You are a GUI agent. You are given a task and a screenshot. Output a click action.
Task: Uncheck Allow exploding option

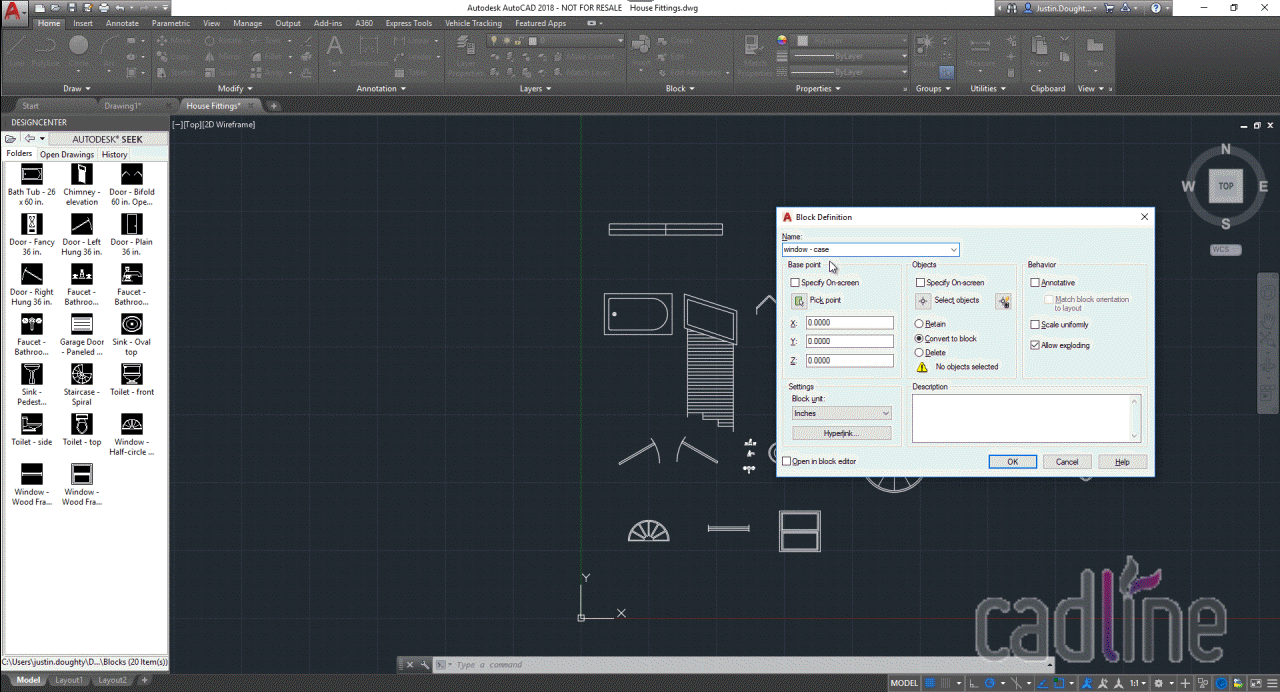(x=1035, y=345)
